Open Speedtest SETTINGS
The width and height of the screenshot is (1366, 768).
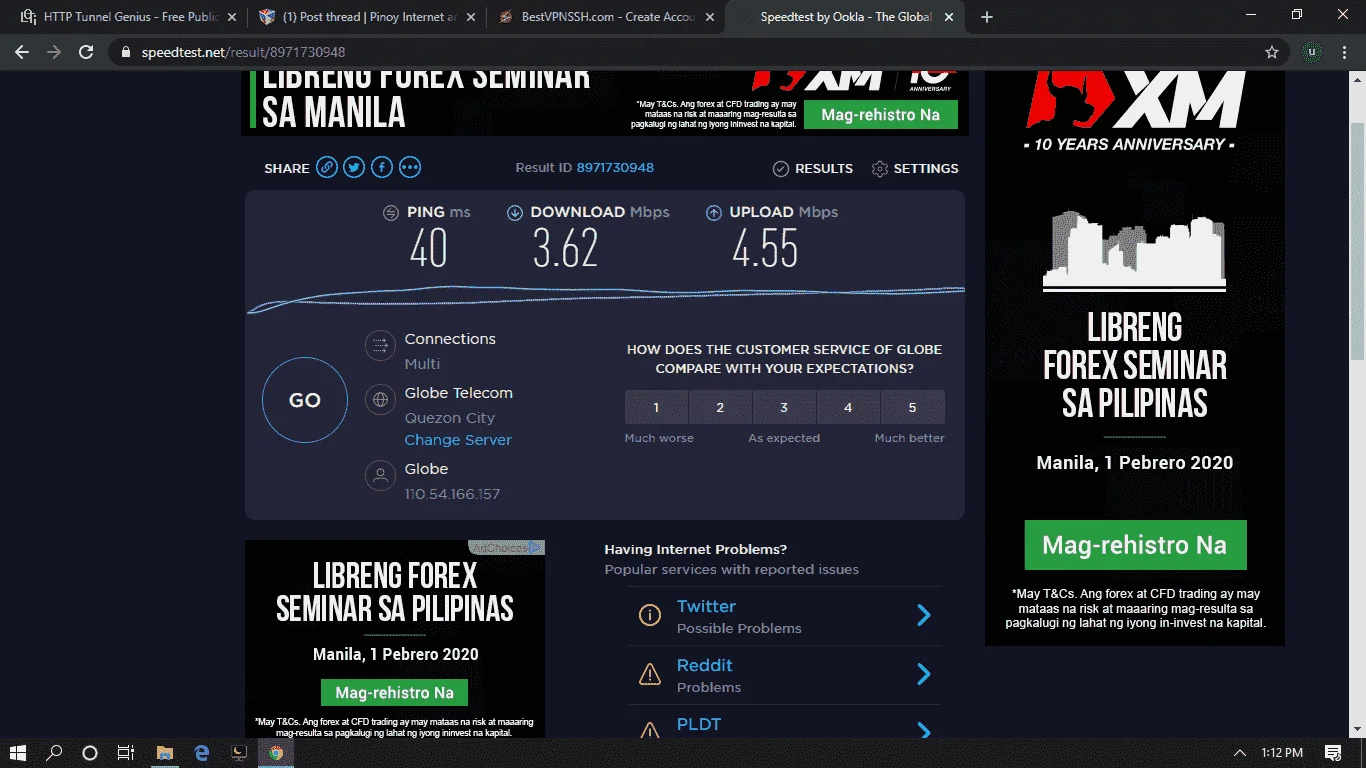tap(915, 168)
